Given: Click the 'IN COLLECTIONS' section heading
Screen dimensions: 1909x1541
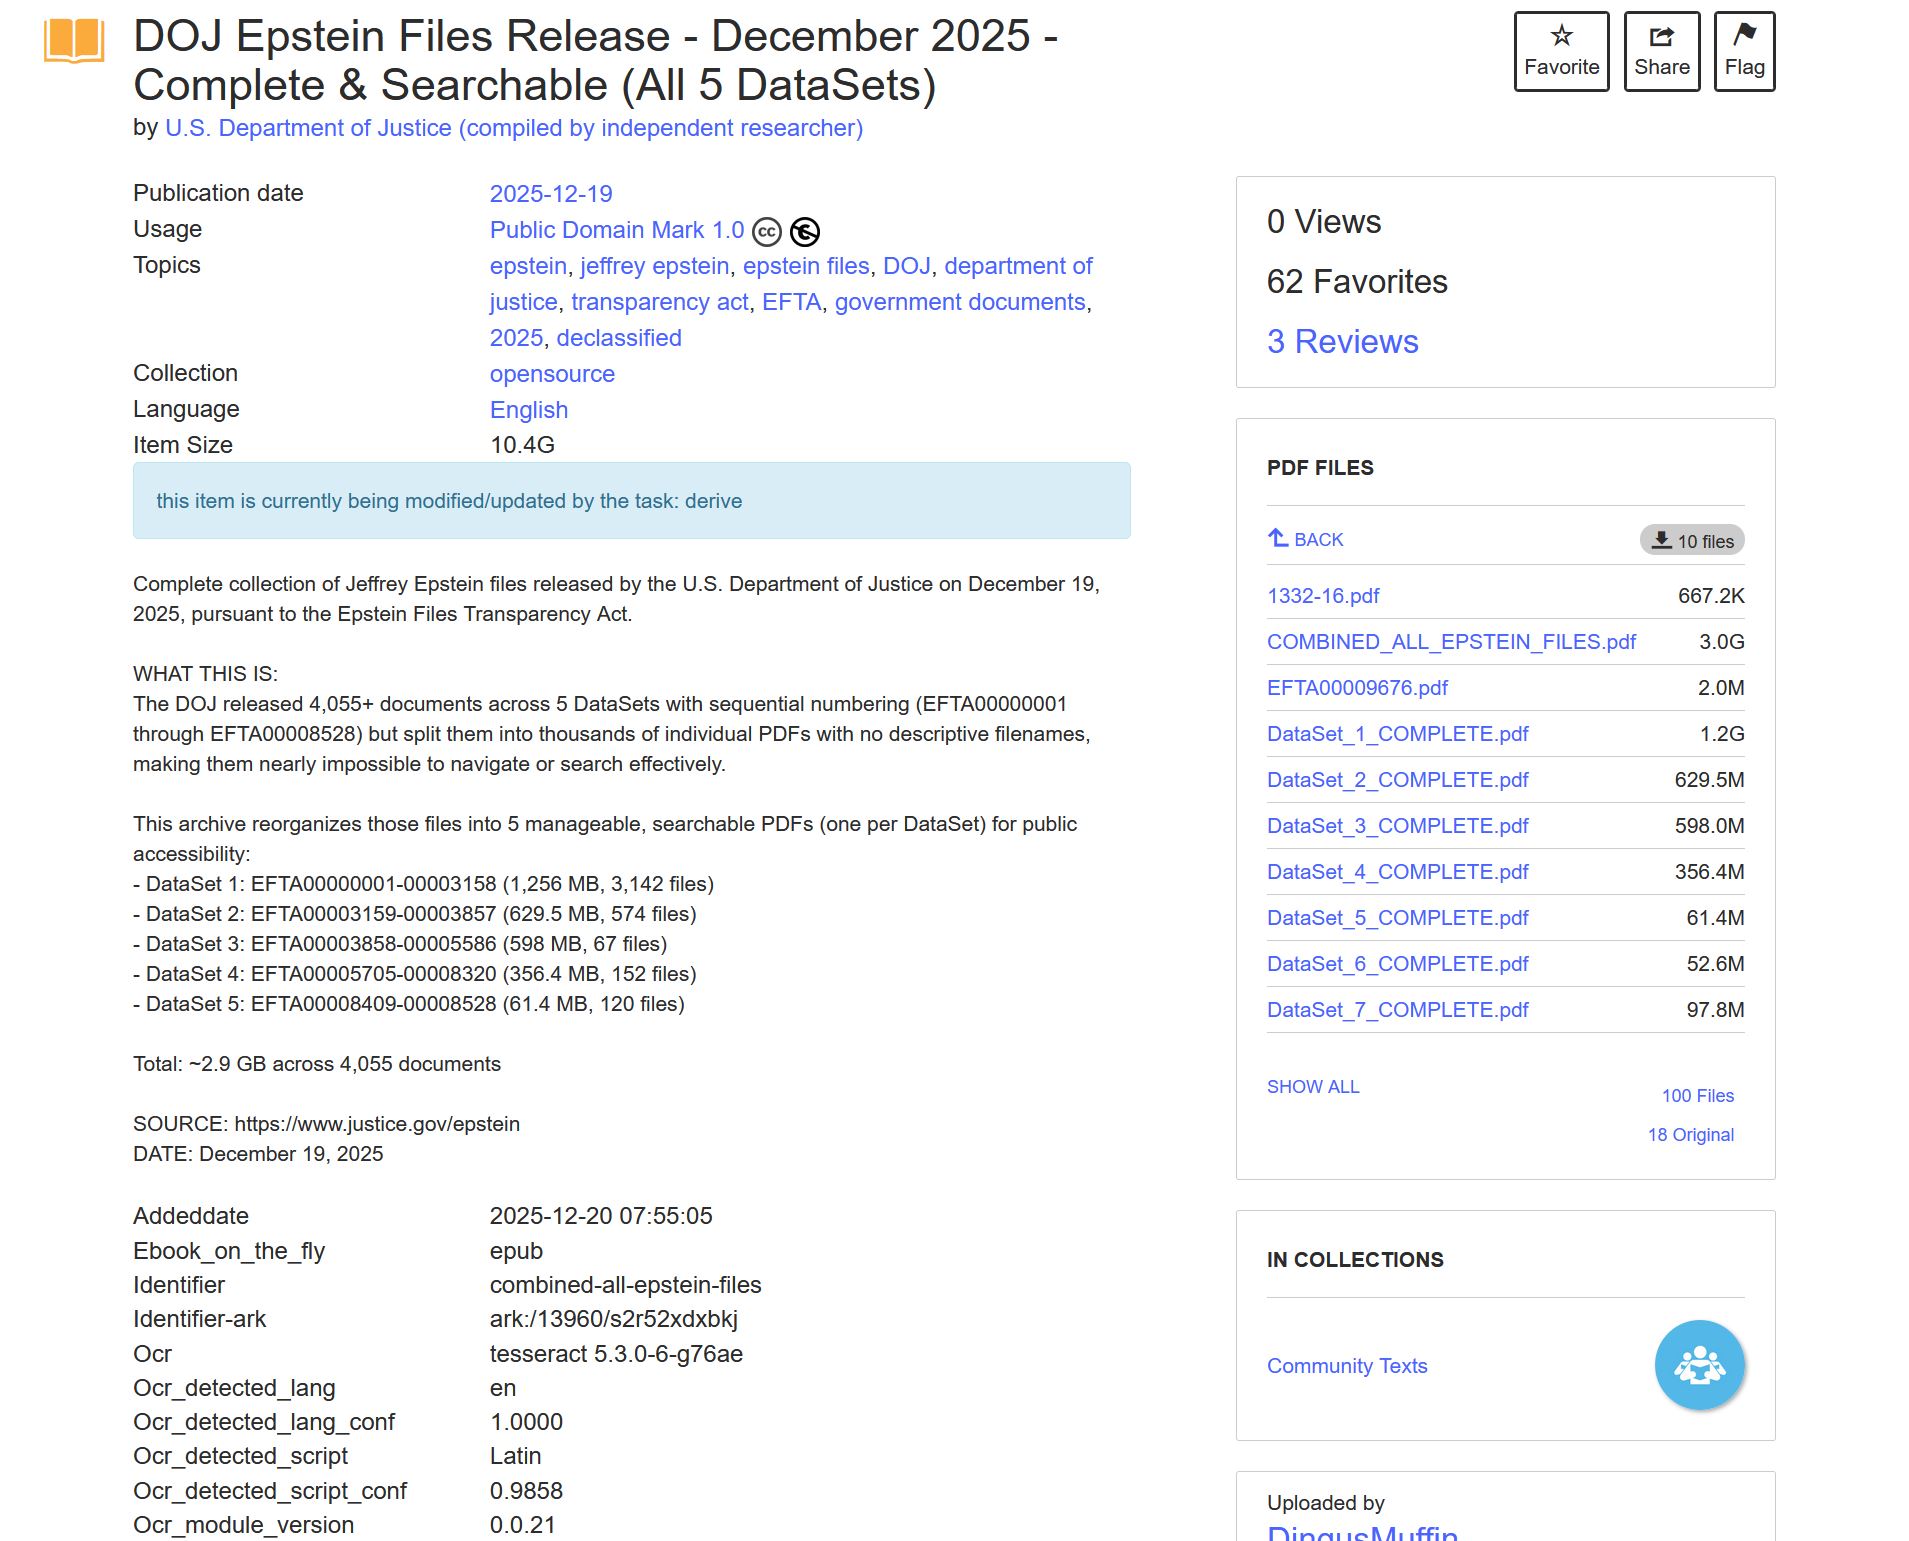Looking at the screenshot, I should pos(1355,1260).
